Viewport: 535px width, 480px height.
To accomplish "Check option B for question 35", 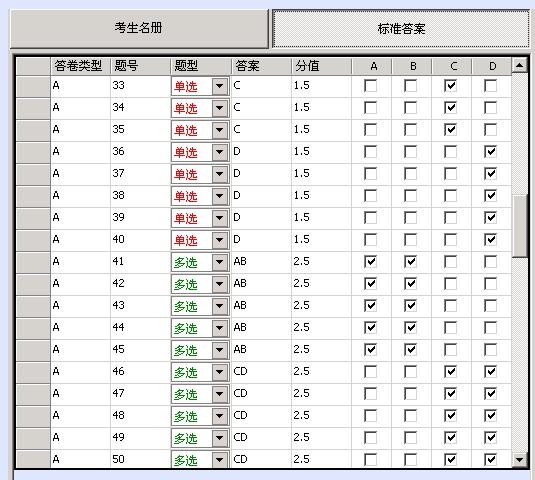I will (x=410, y=130).
